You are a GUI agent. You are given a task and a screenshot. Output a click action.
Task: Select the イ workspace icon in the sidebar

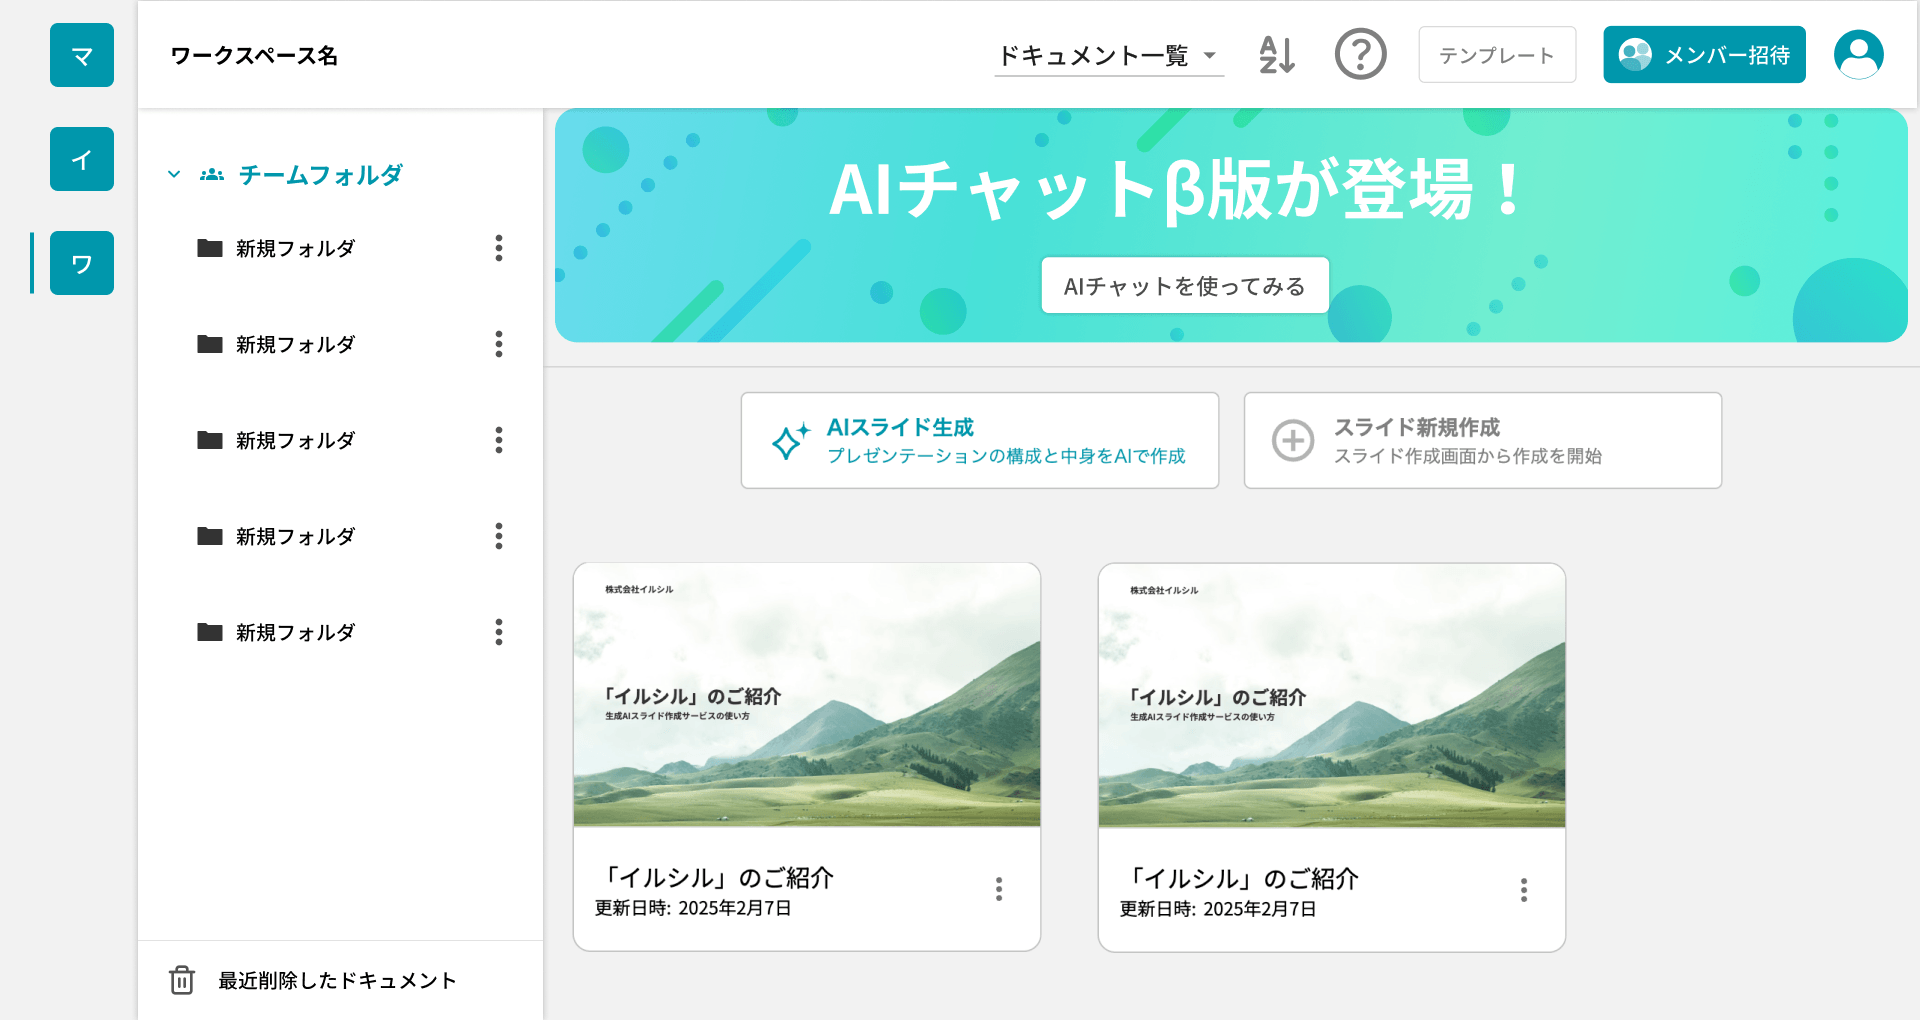pos(81,159)
